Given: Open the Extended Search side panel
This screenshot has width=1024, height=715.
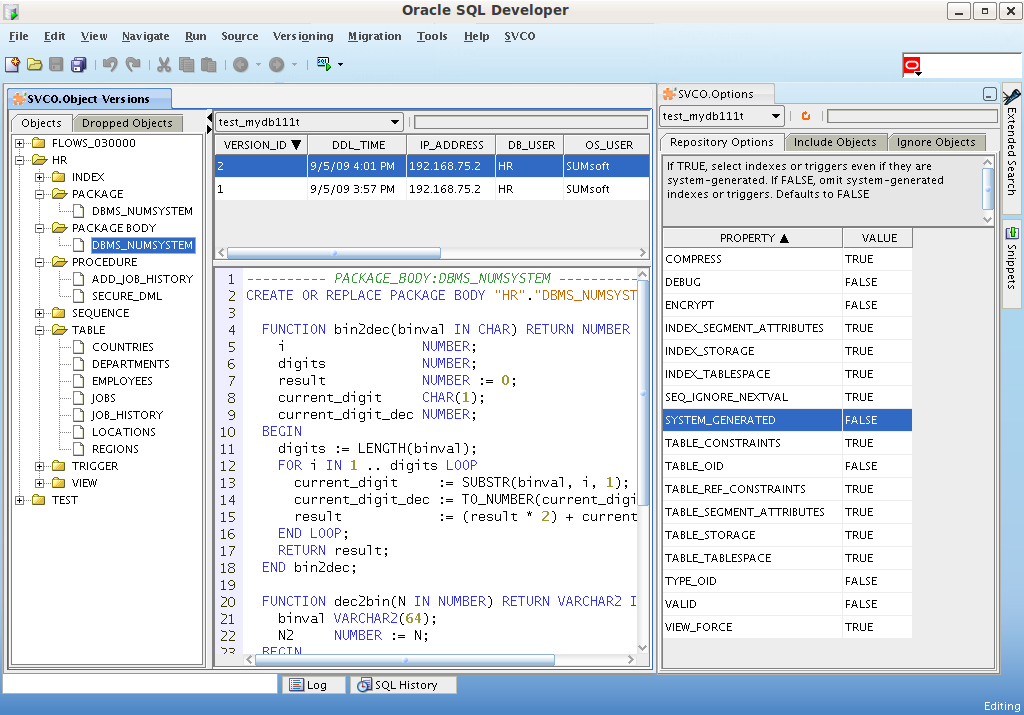Looking at the screenshot, I should pos(1012,150).
